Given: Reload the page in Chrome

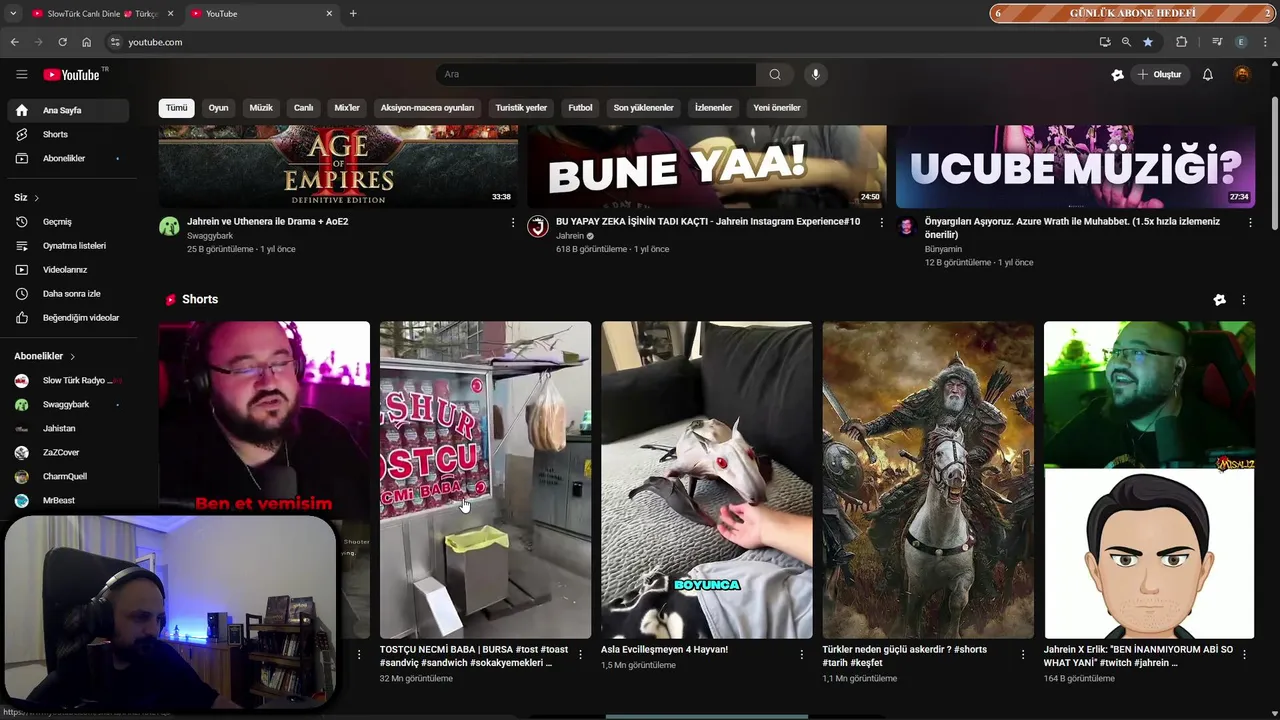Looking at the screenshot, I should [62, 42].
